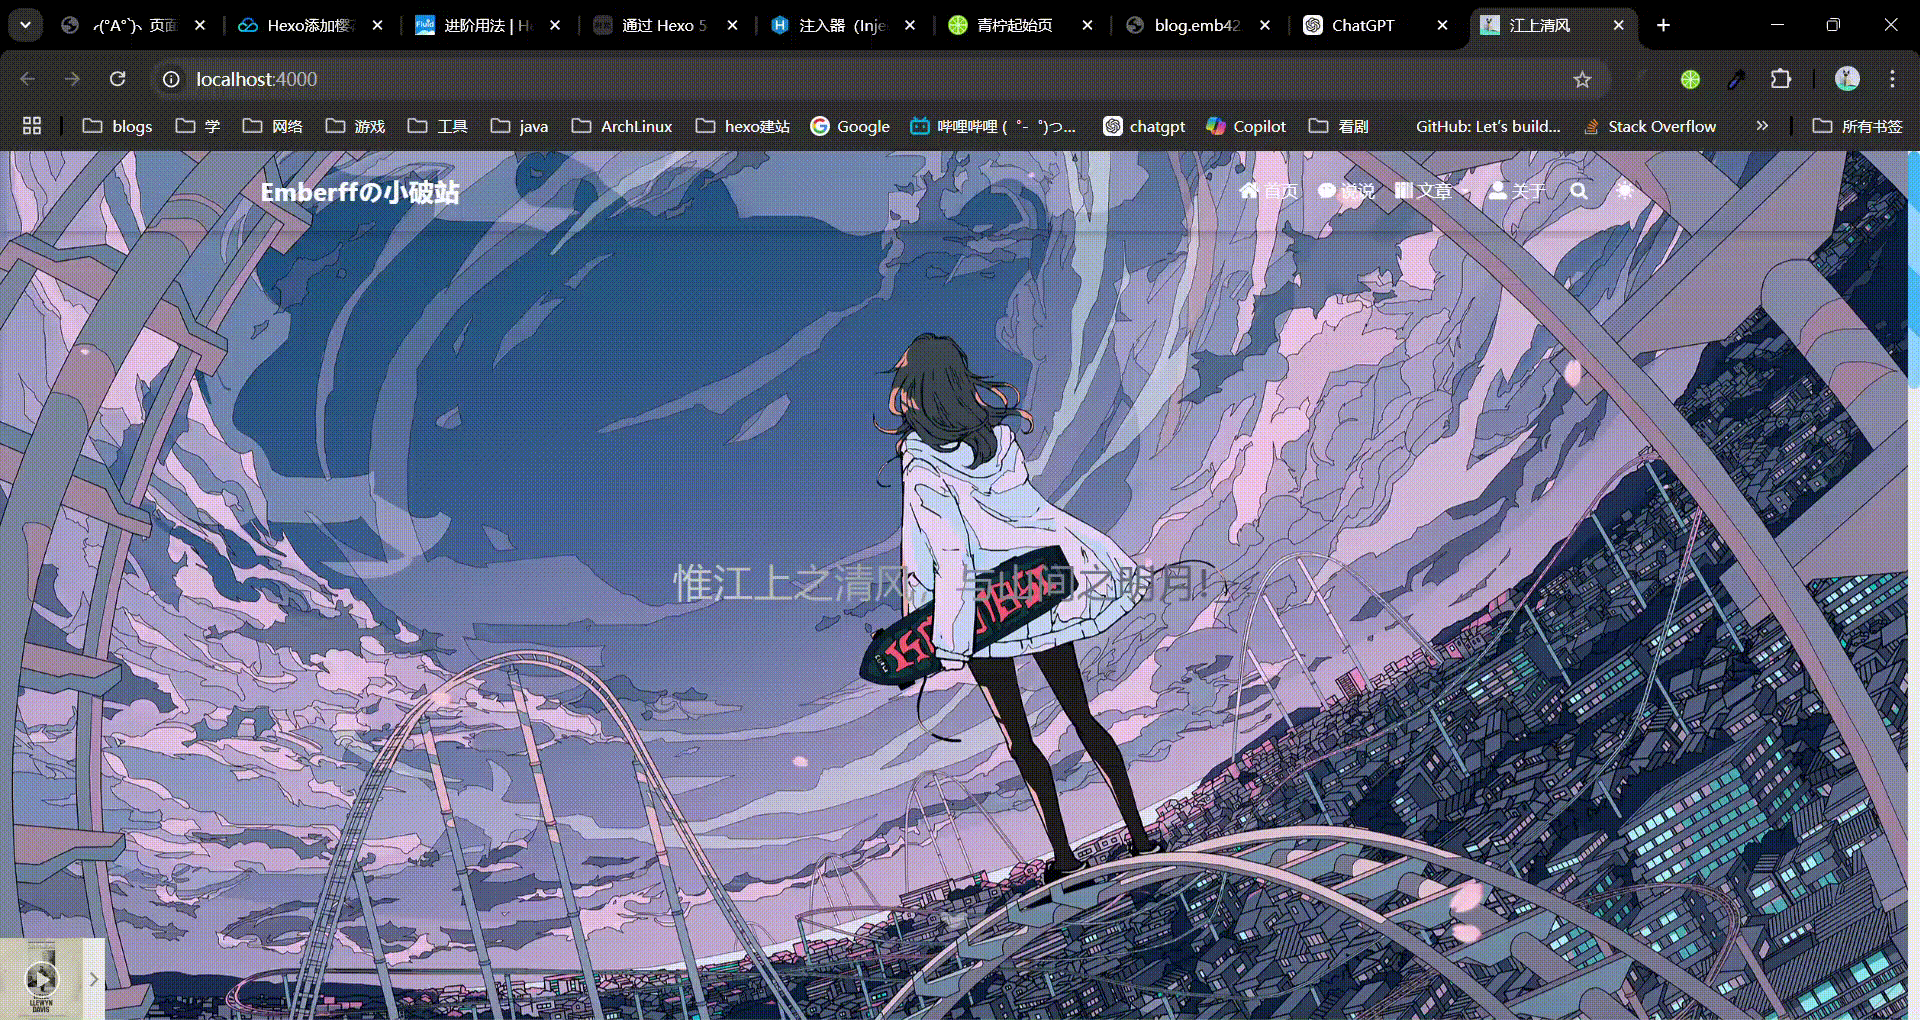Open the 游戏 bookmark folder
1920x1020 pixels.
coord(356,126)
